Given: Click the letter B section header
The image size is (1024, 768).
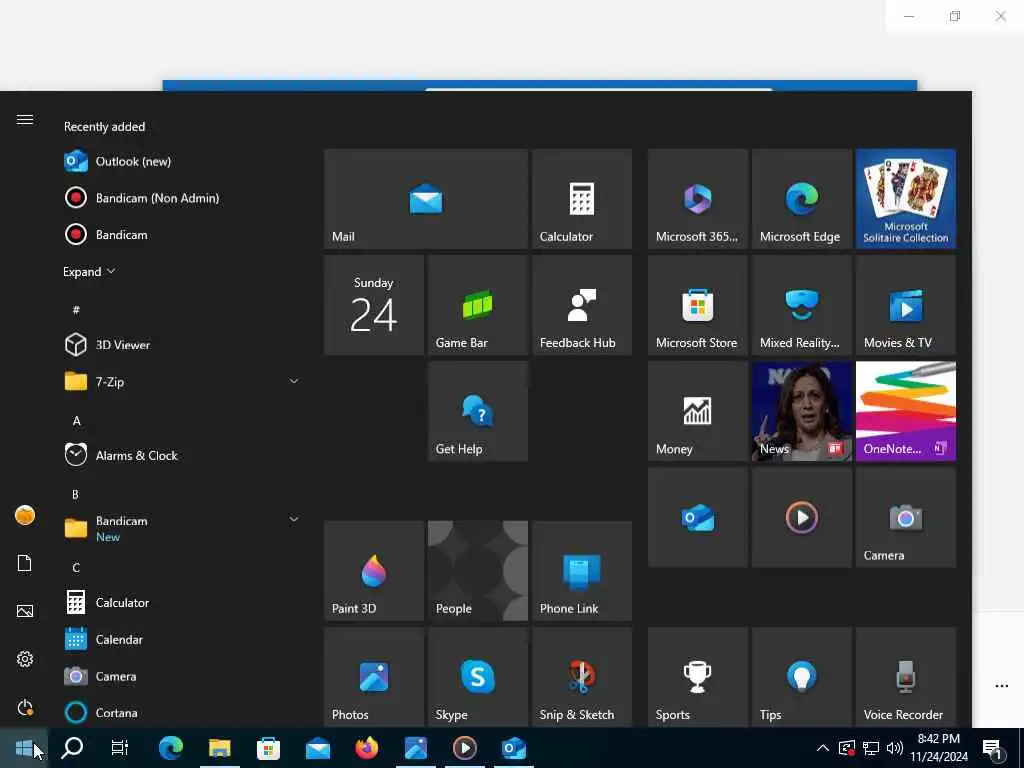Looking at the screenshot, I should pos(76,494).
